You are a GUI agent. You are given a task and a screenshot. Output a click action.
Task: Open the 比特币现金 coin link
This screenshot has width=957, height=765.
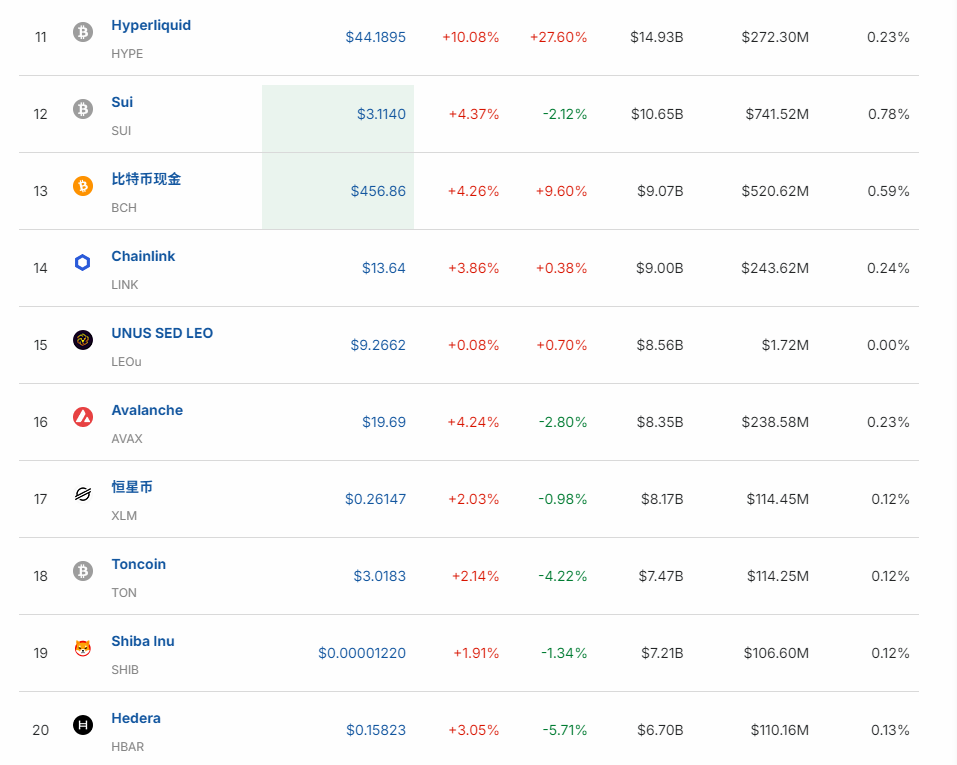146,179
